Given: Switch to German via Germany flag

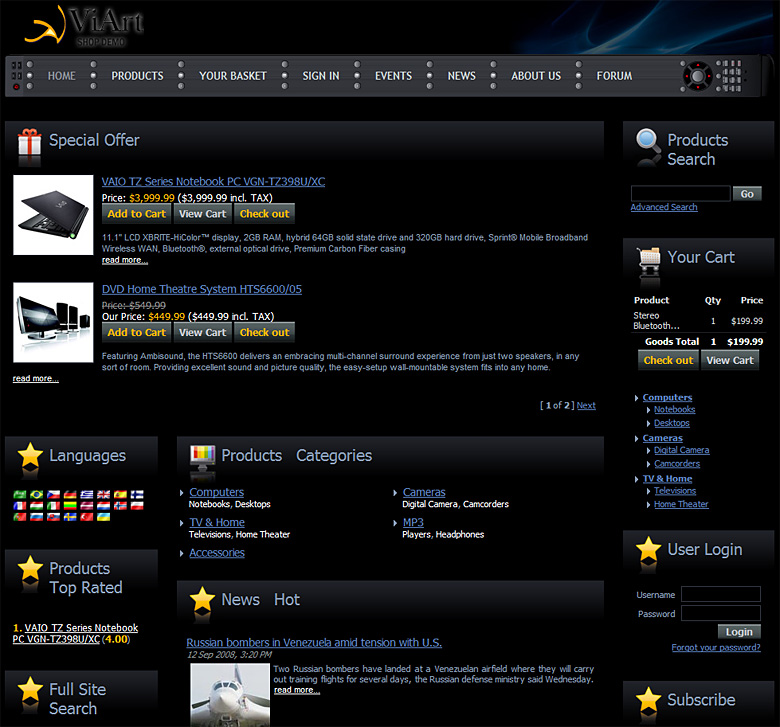Looking at the screenshot, I should point(70,494).
